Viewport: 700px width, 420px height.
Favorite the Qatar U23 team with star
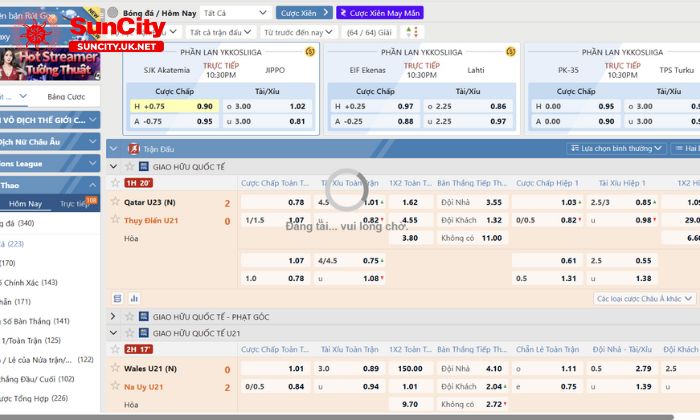[115, 202]
